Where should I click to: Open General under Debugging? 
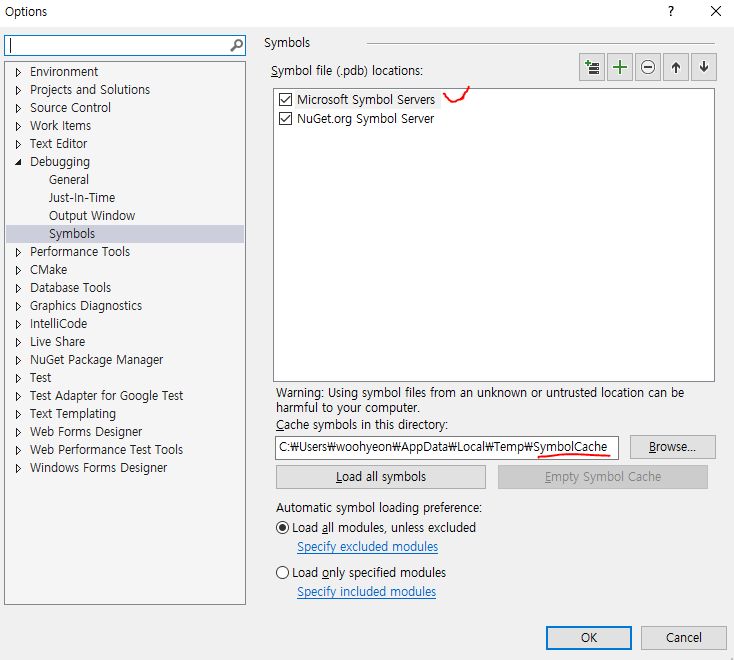coord(69,180)
